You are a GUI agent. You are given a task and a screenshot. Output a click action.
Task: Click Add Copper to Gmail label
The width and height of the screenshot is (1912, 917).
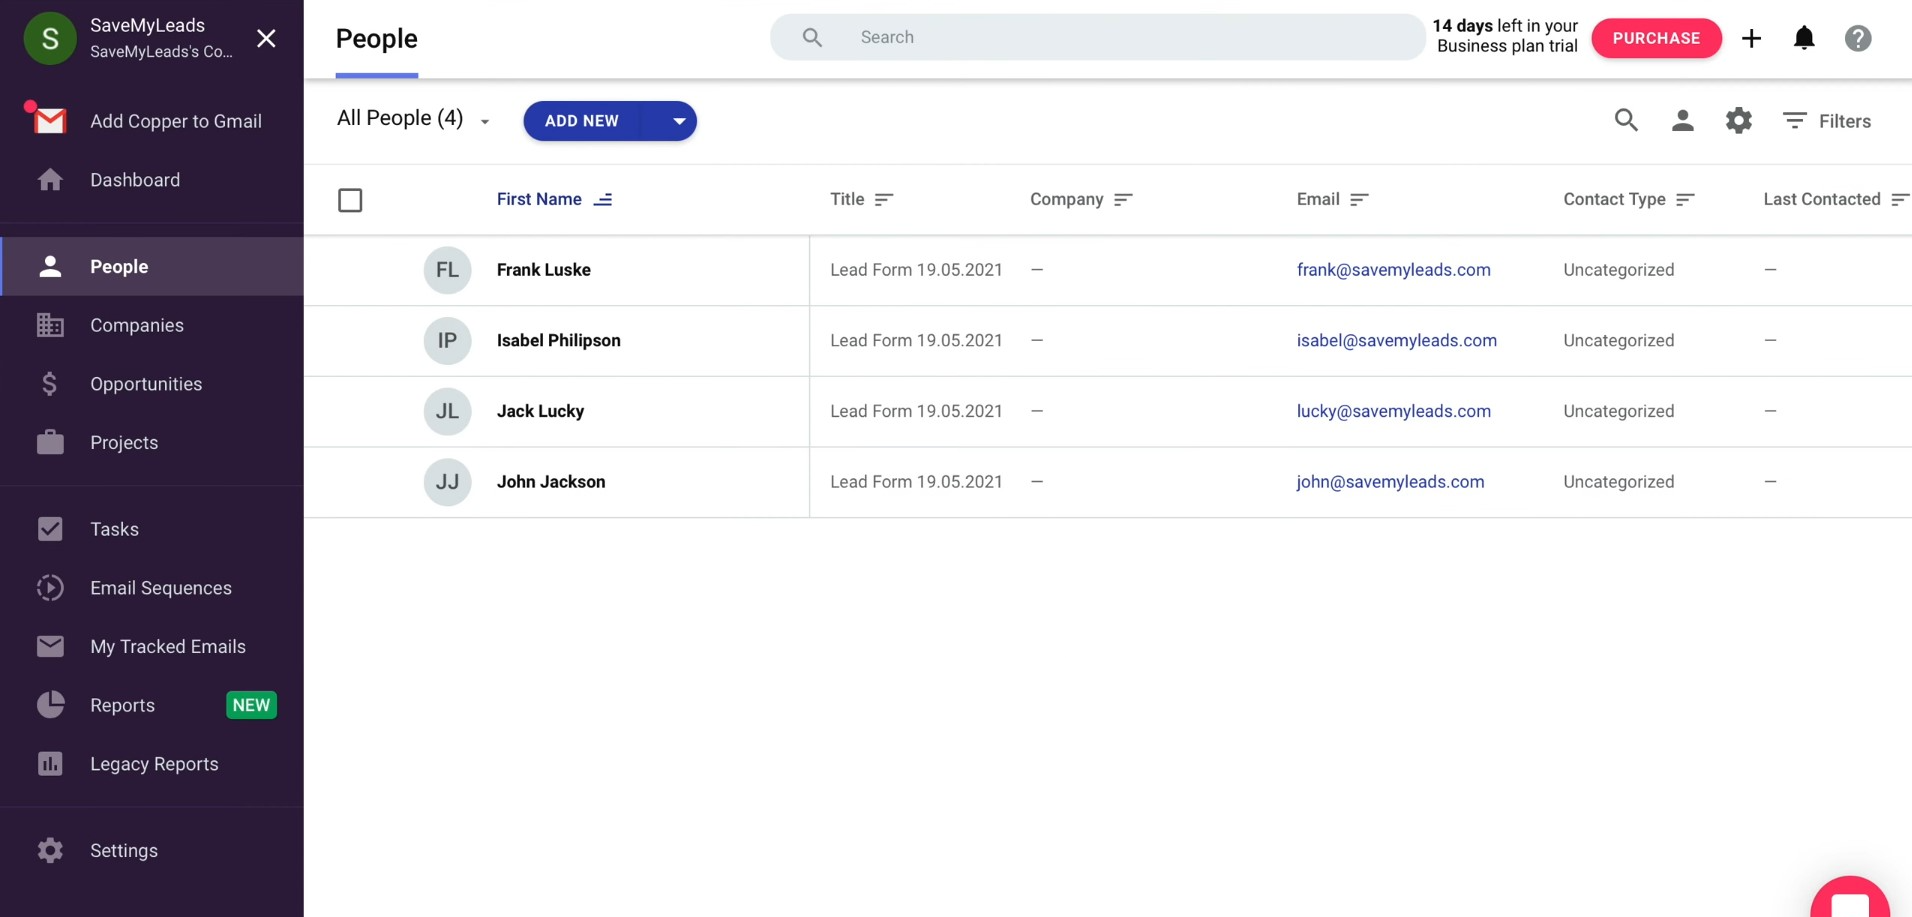pyautogui.click(x=176, y=121)
